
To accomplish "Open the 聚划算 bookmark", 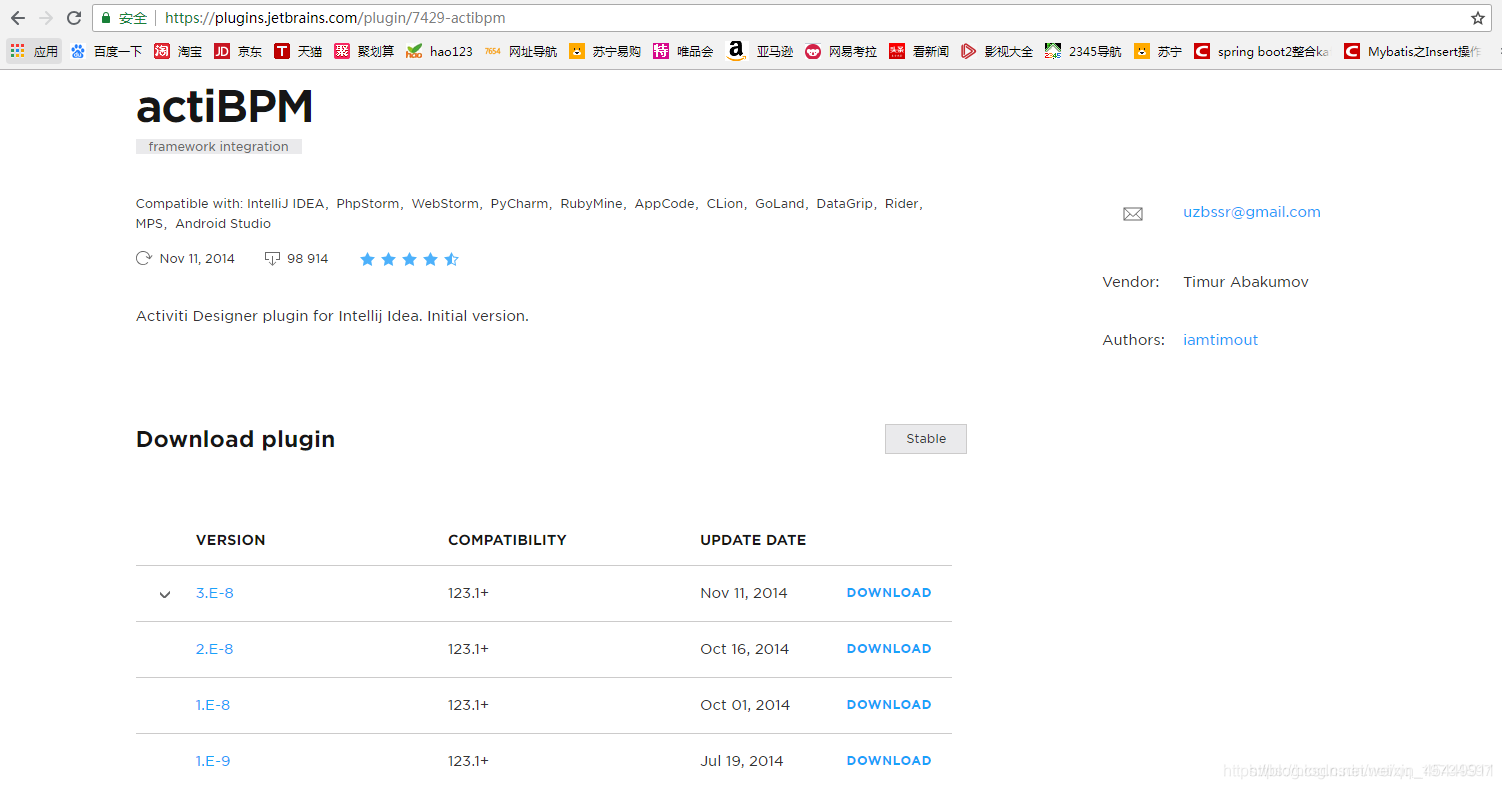I will 364,51.
